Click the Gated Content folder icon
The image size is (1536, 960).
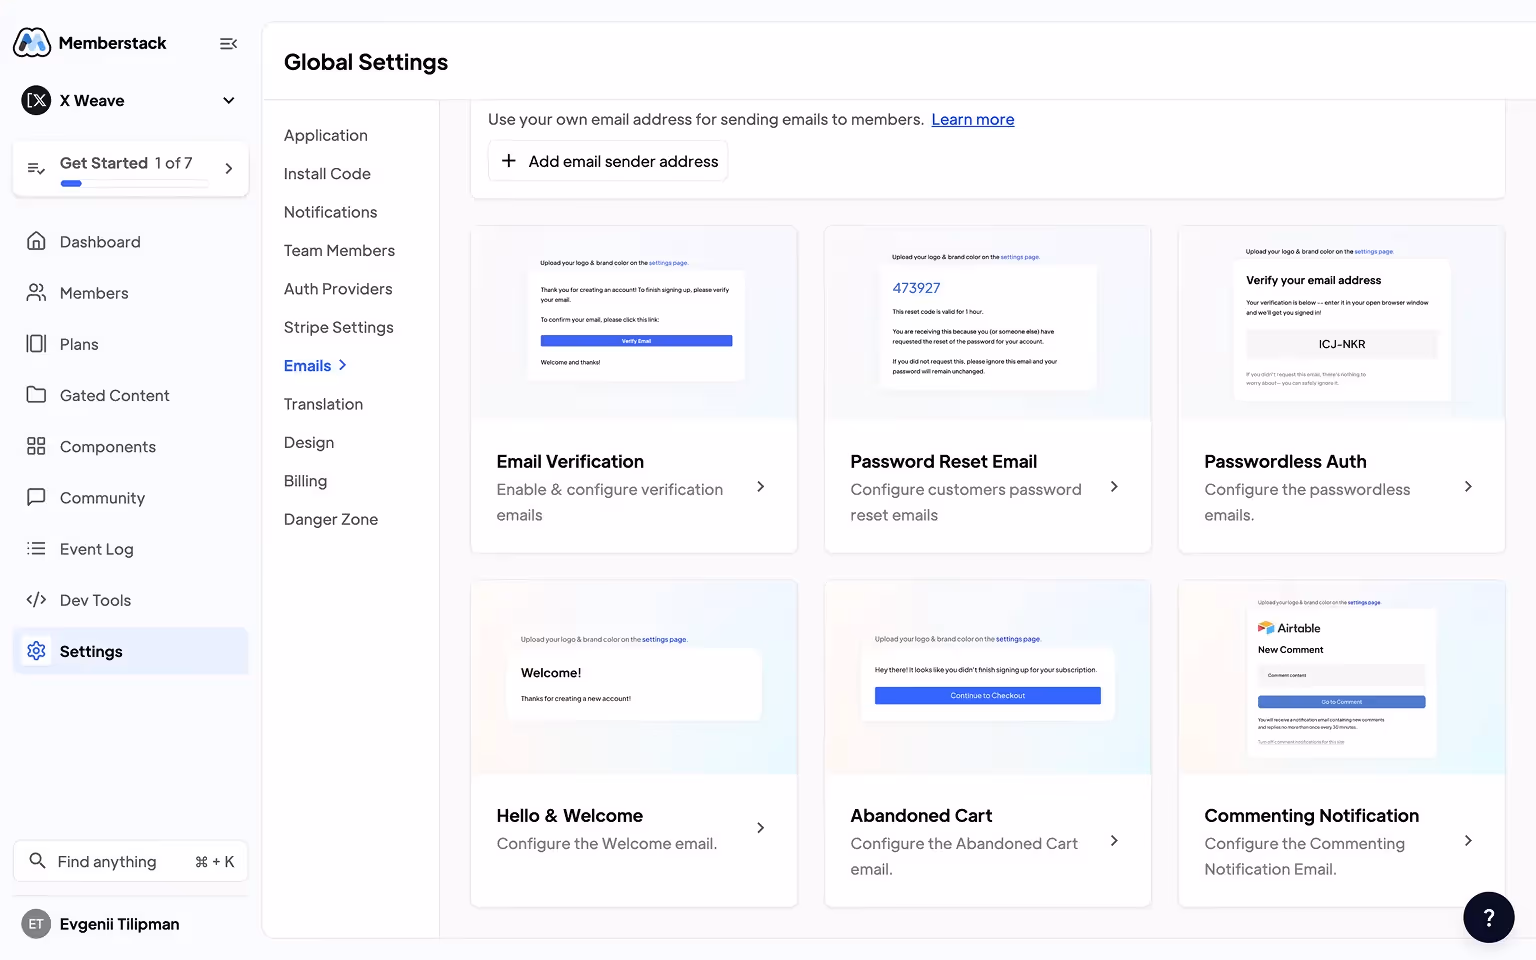(x=36, y=394)
